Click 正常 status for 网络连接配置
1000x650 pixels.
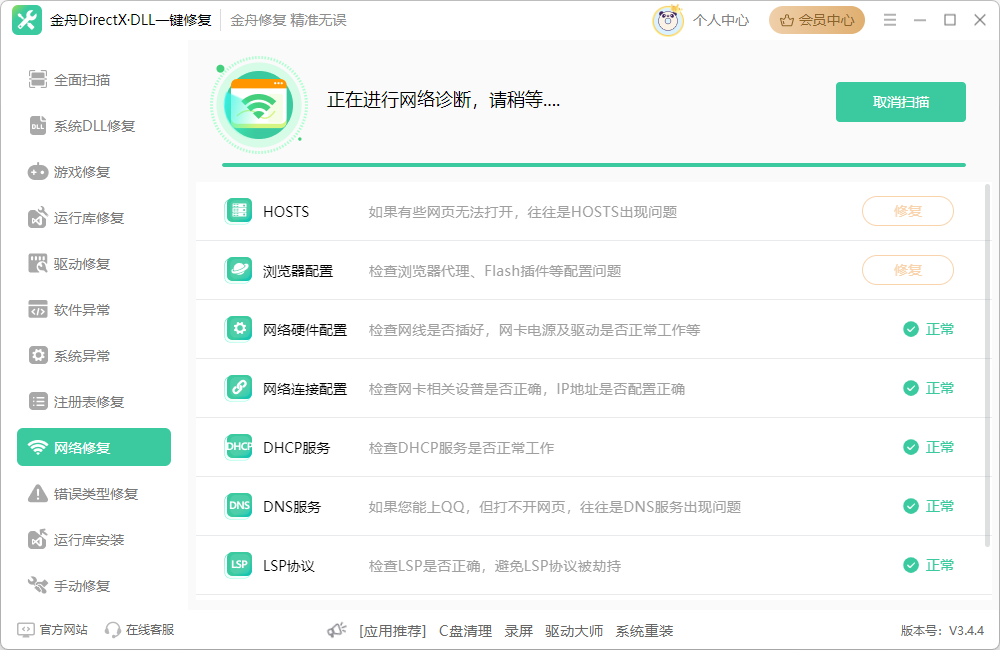929,388
